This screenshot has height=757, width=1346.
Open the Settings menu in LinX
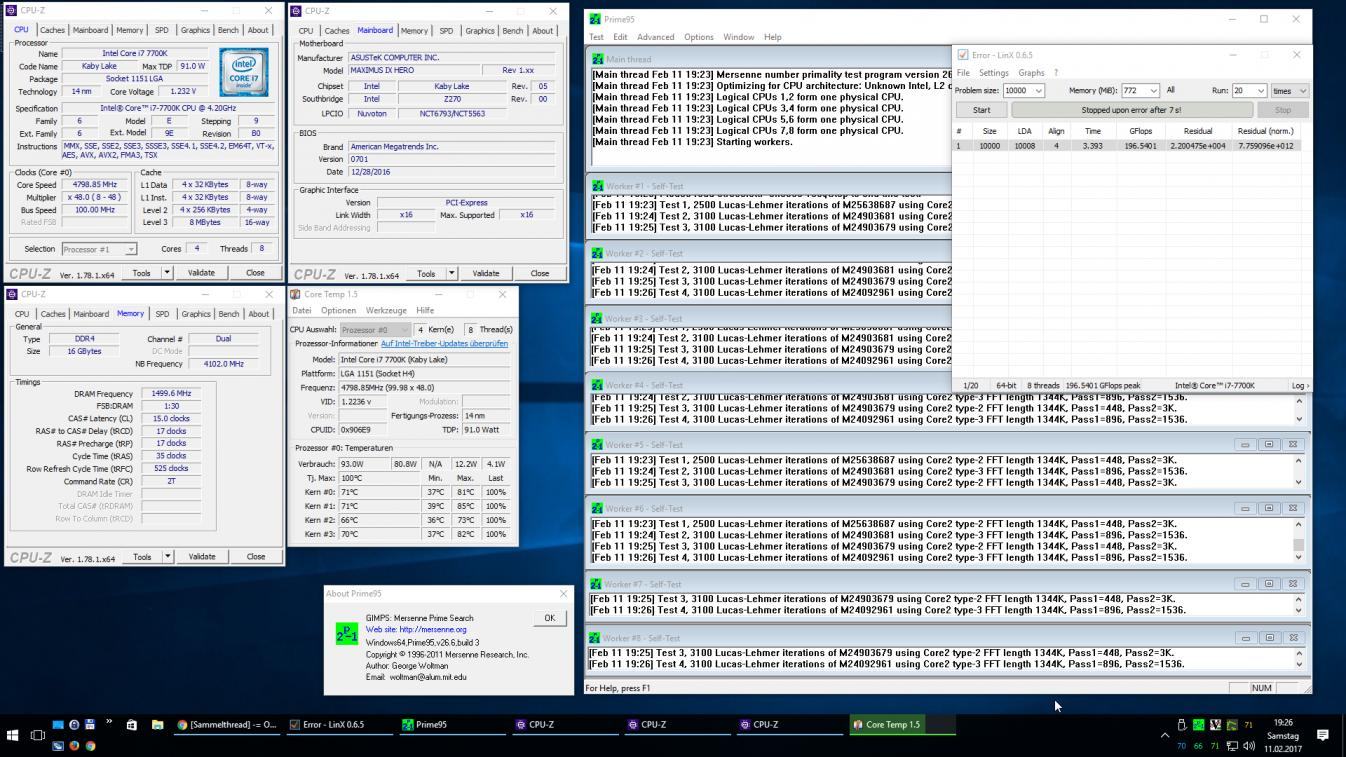click(993, 73)
